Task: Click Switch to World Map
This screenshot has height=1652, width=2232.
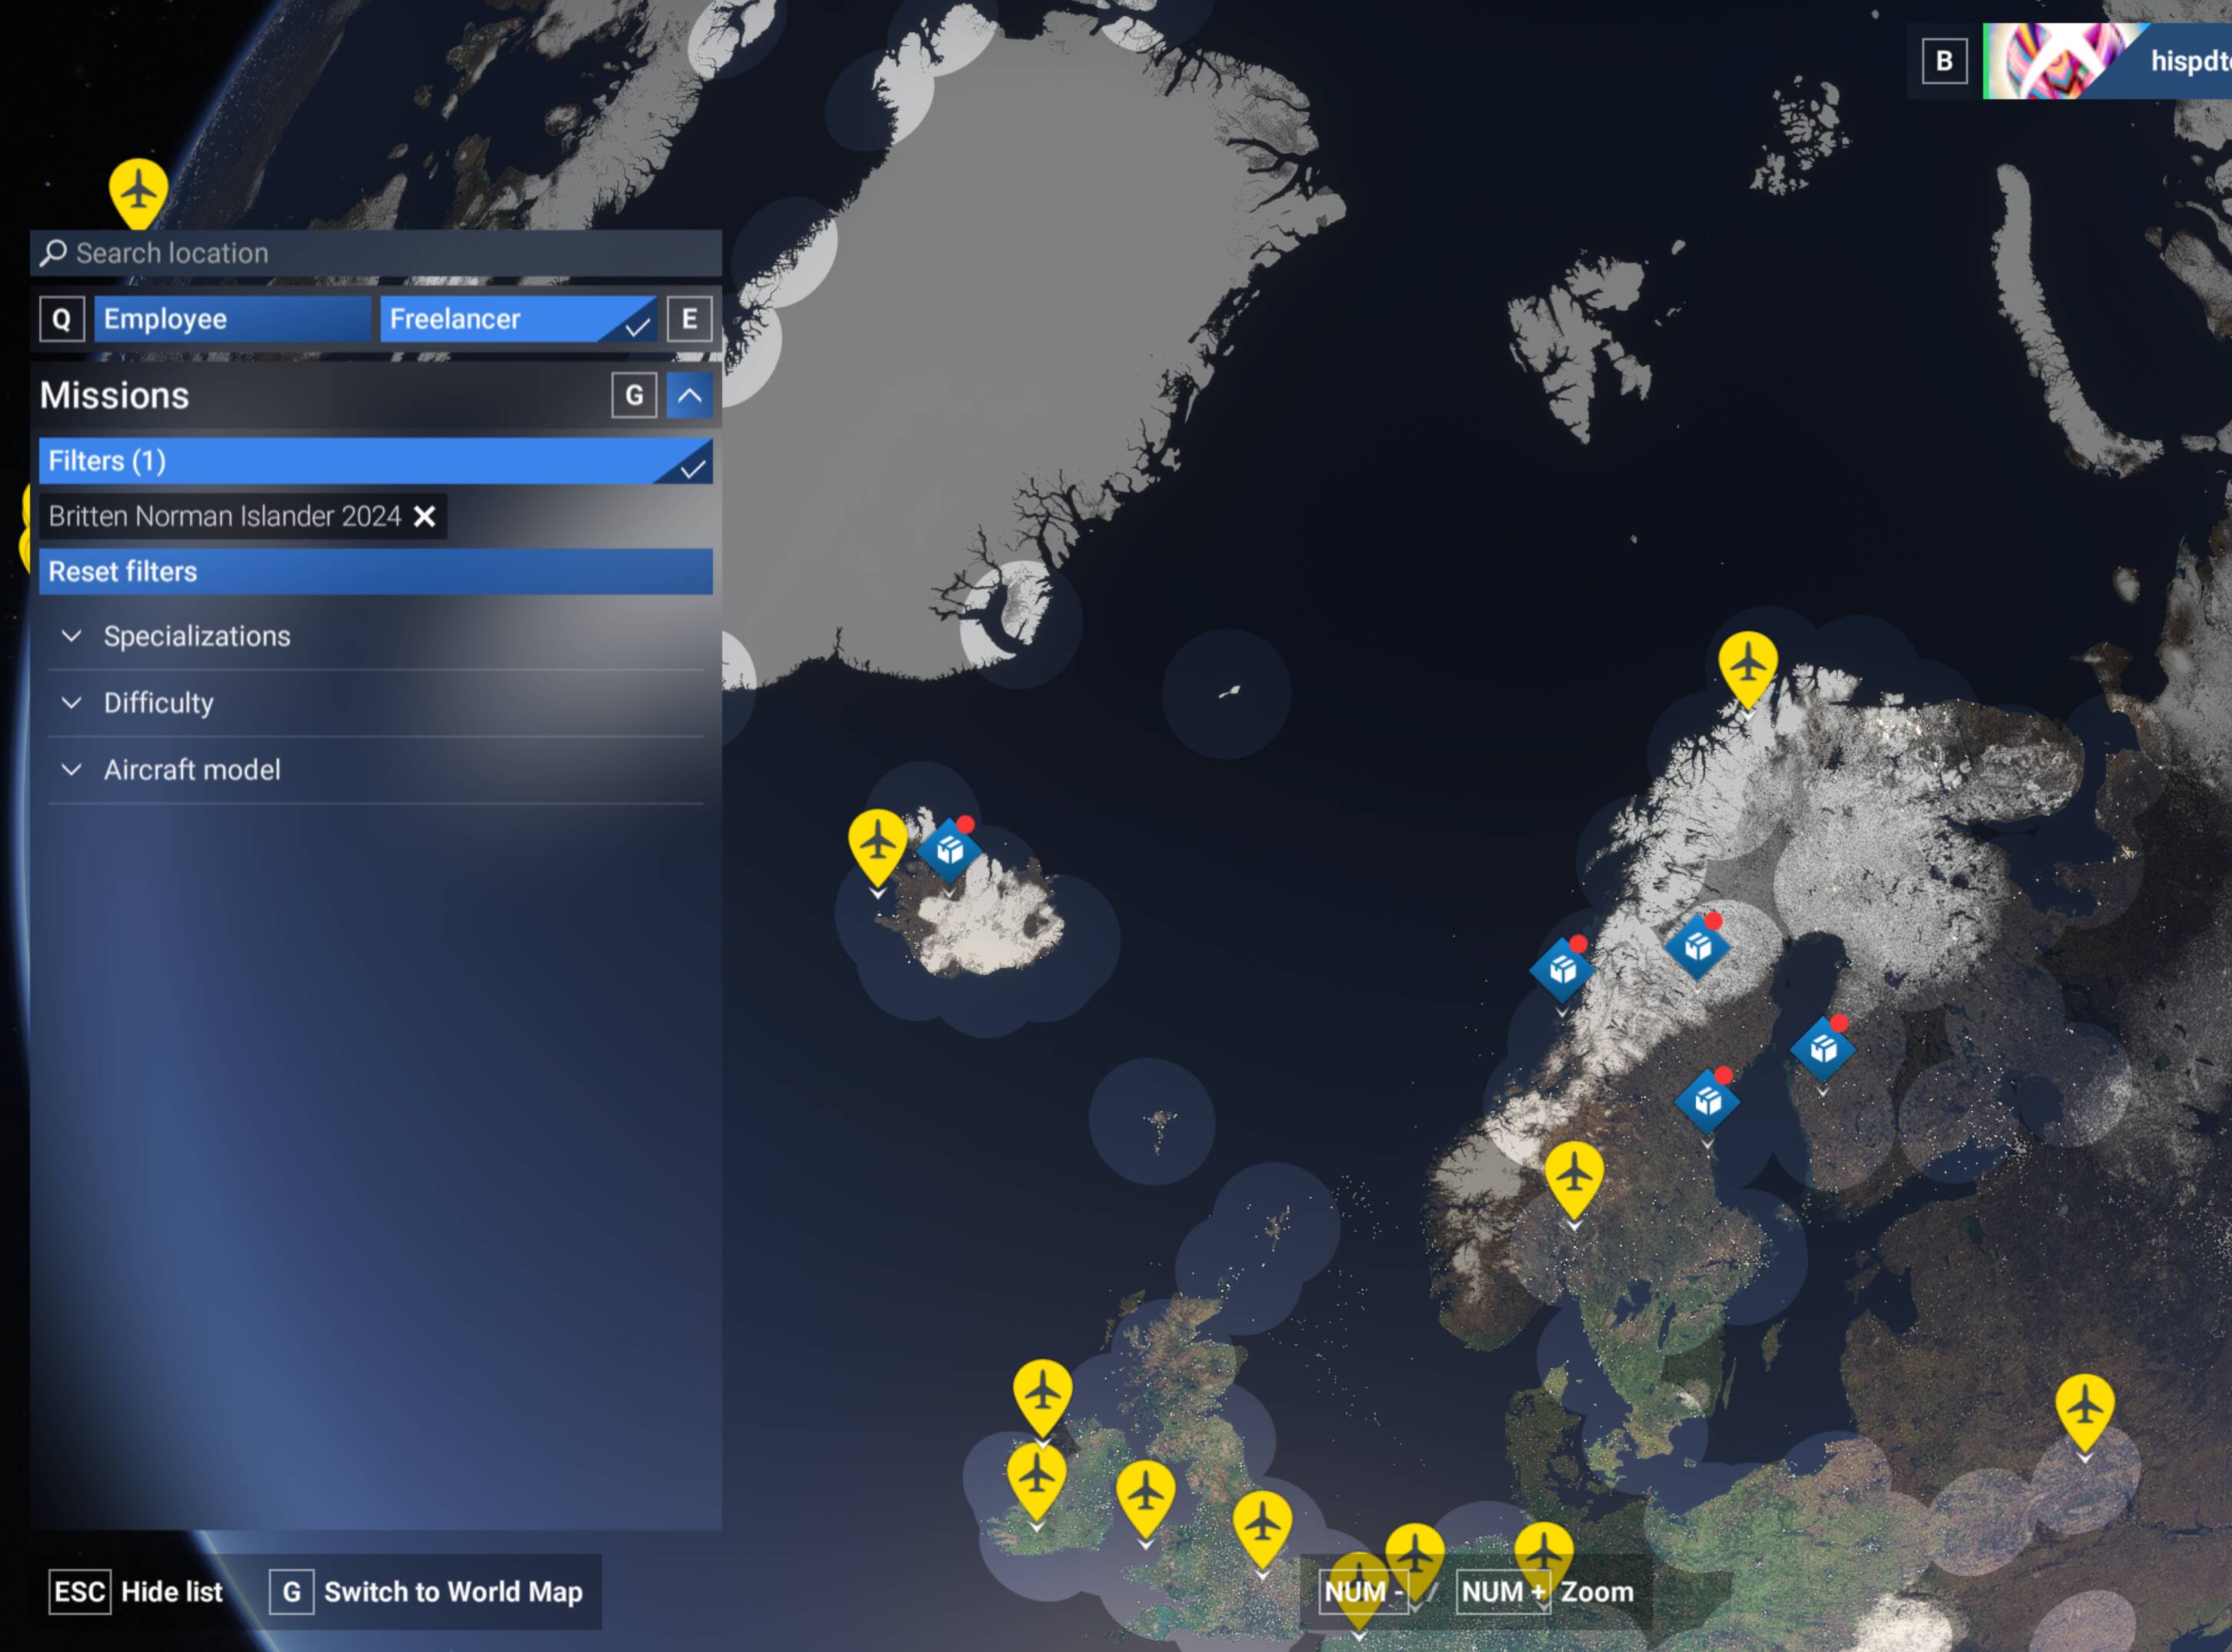Action: click(452, 1591)
